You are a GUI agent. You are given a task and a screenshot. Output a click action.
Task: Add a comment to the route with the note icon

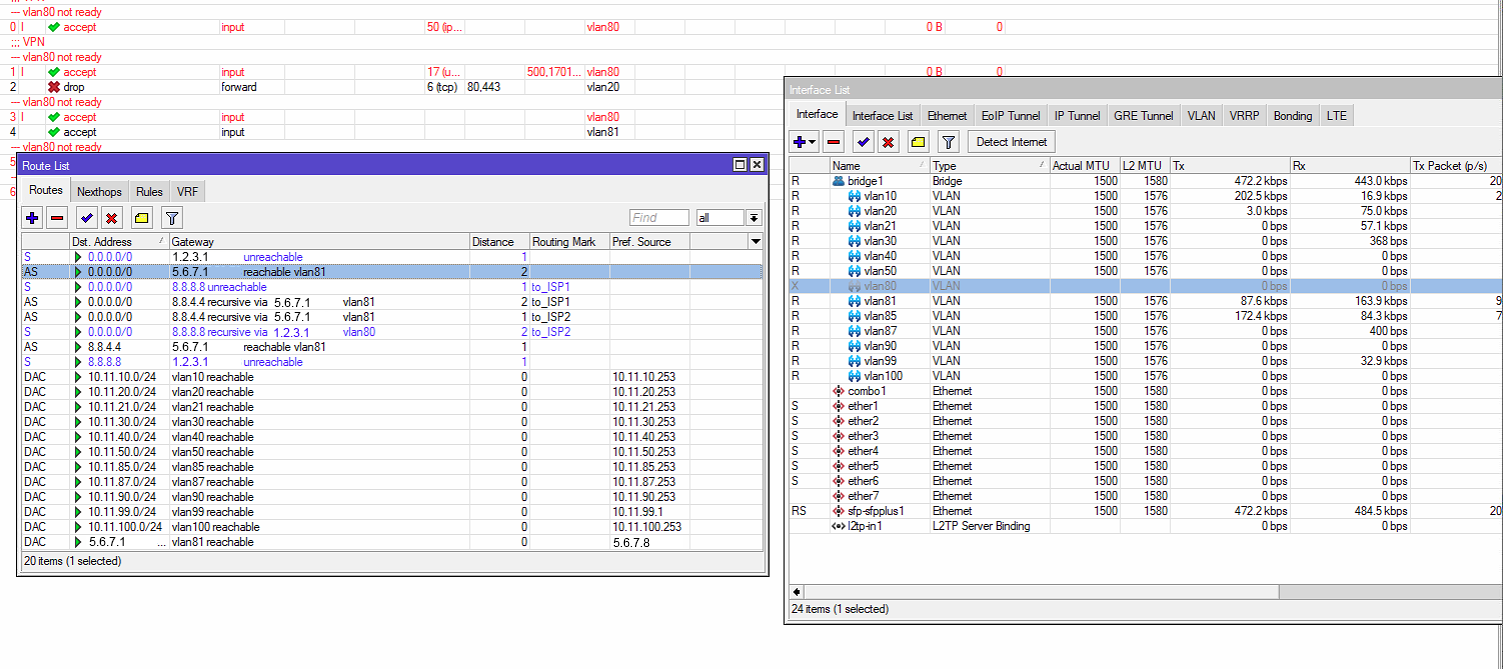click(141, 217)
